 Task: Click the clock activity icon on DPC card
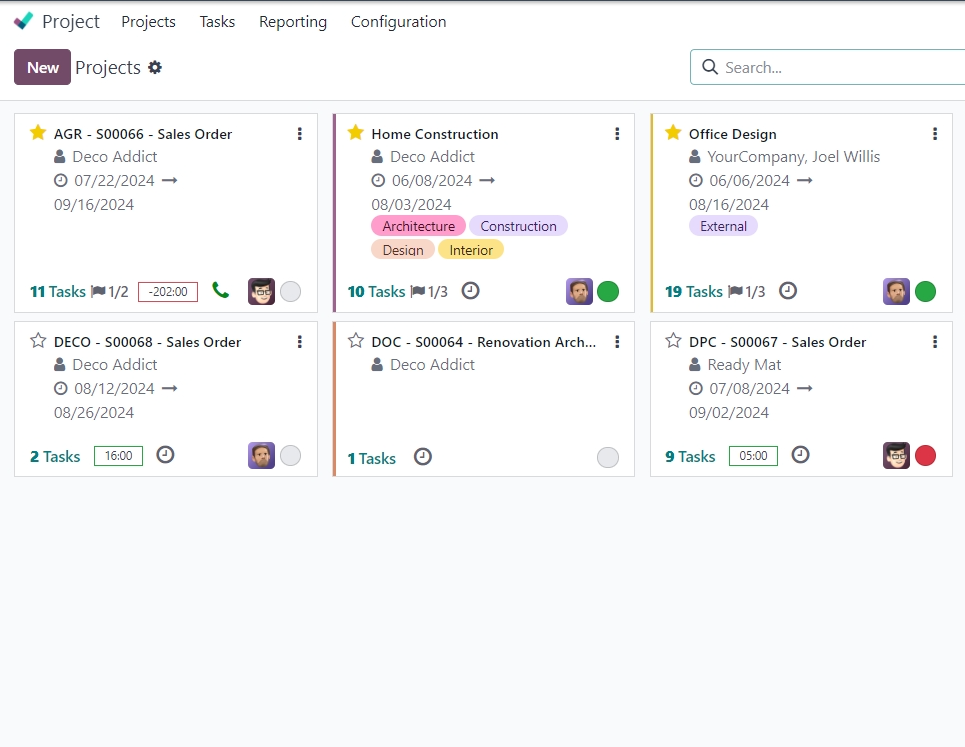click(800, 455)
